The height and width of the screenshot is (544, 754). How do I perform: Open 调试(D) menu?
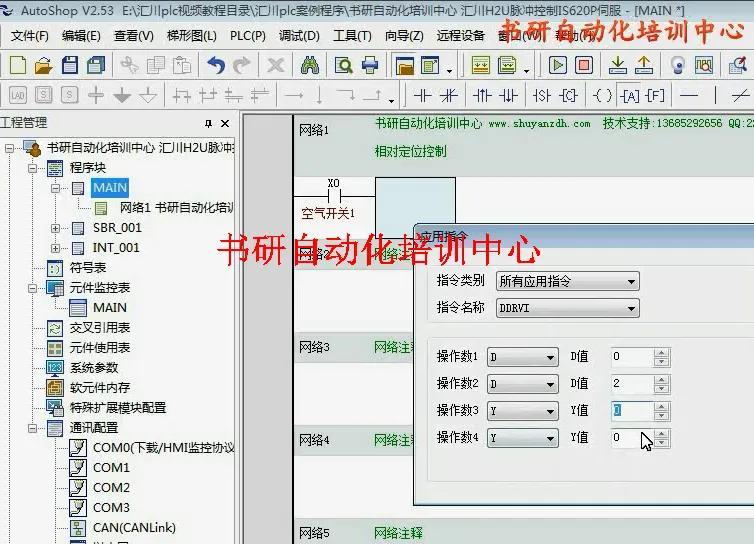click(x=299, y=36)
